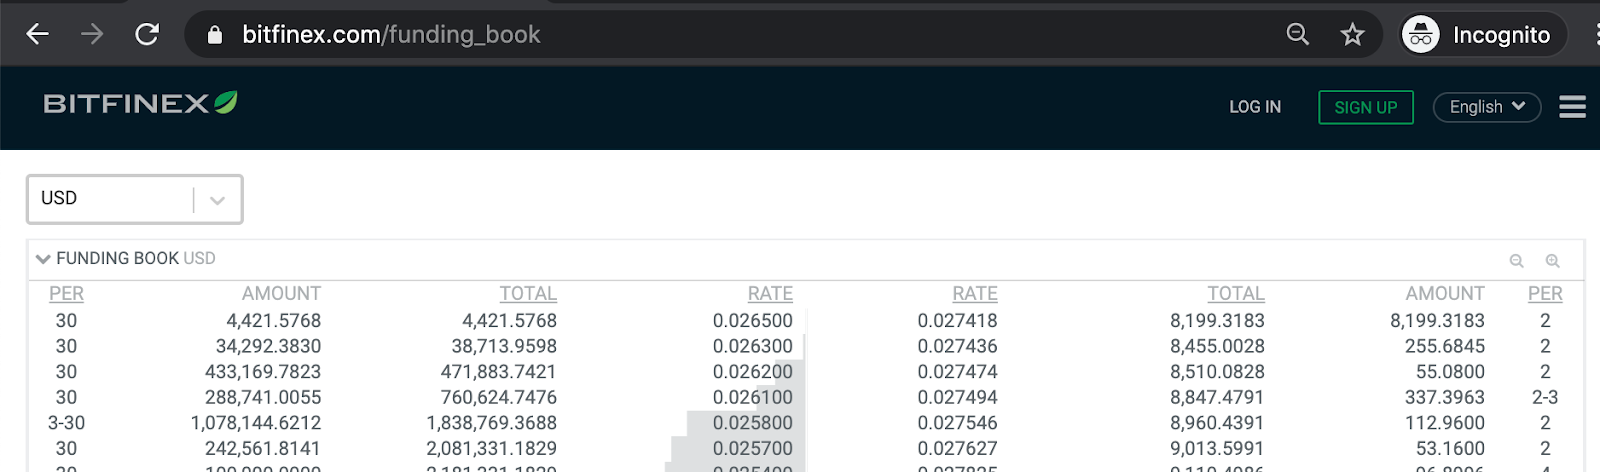1600x472 pixels.
Task: Click the right TOTAL column header
Action: [x=1236, y=294]
